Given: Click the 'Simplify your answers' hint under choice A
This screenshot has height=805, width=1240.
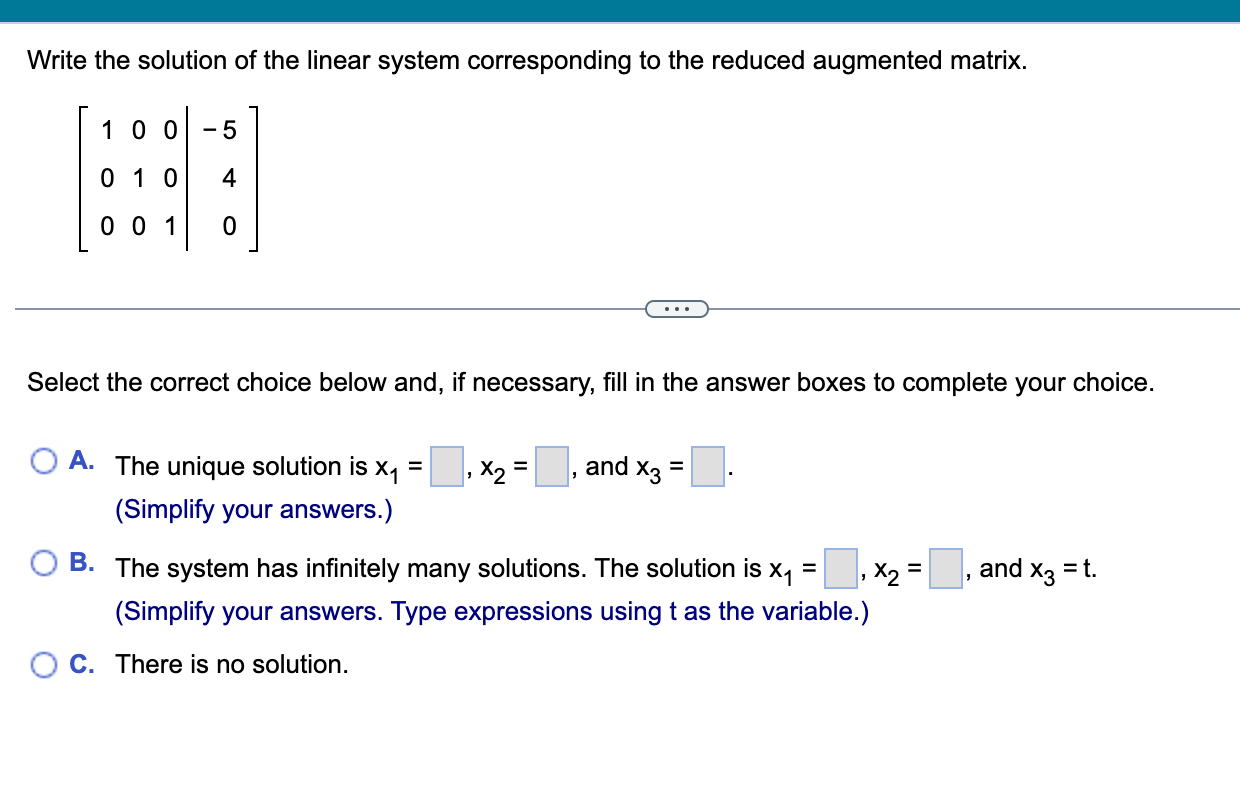Looking at the screenshot, I should [250, 509].
